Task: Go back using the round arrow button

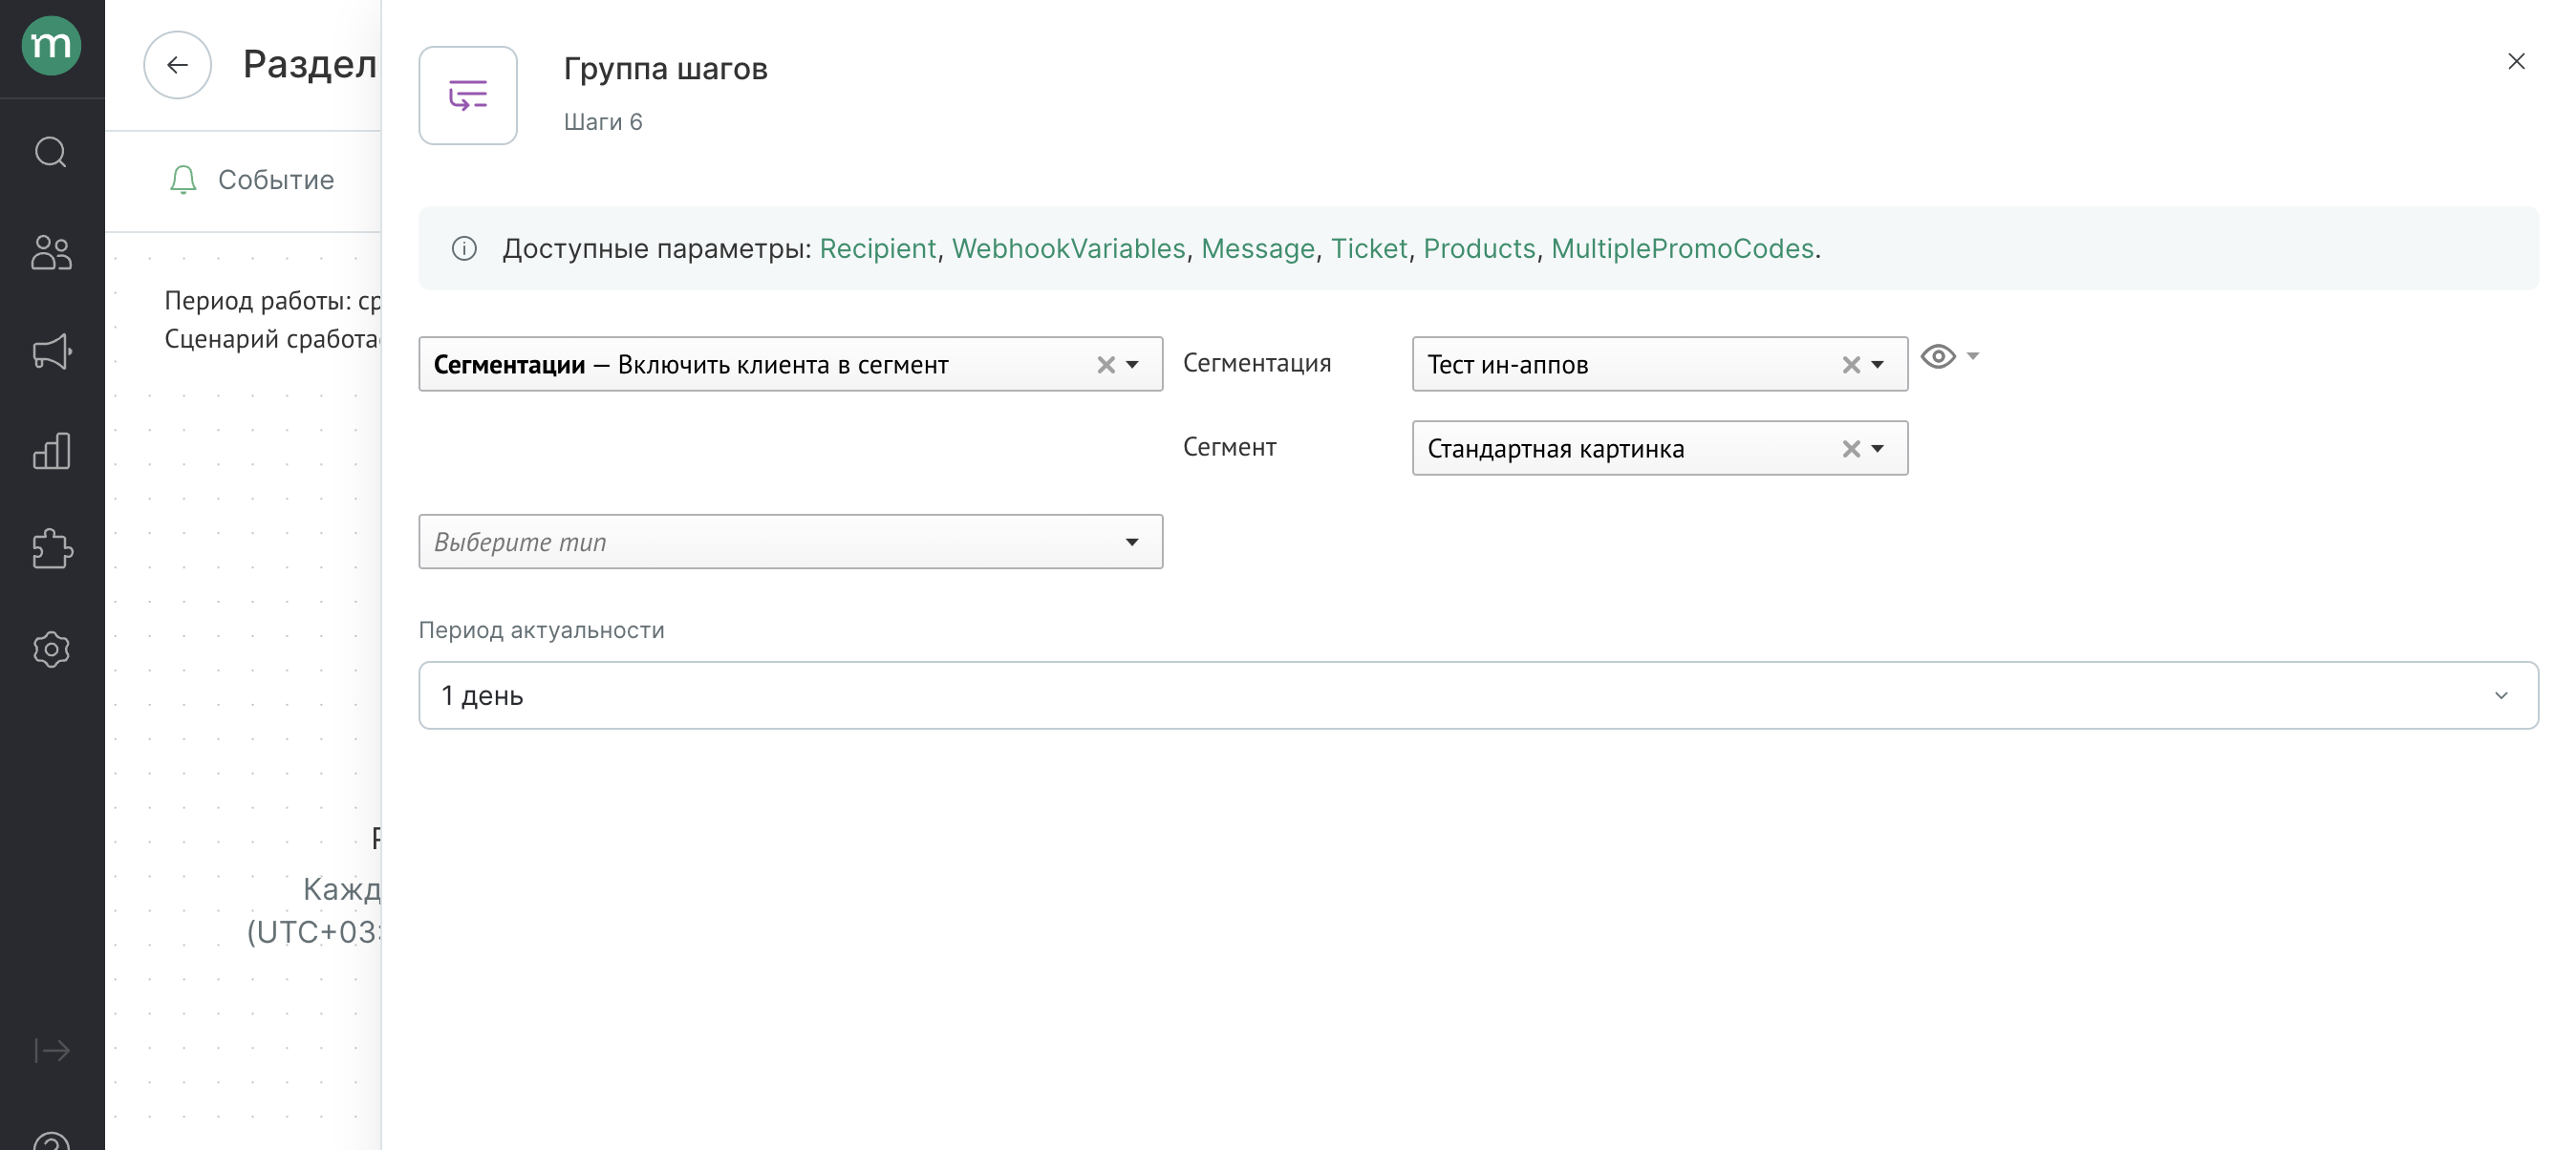Action: (177, 65)
